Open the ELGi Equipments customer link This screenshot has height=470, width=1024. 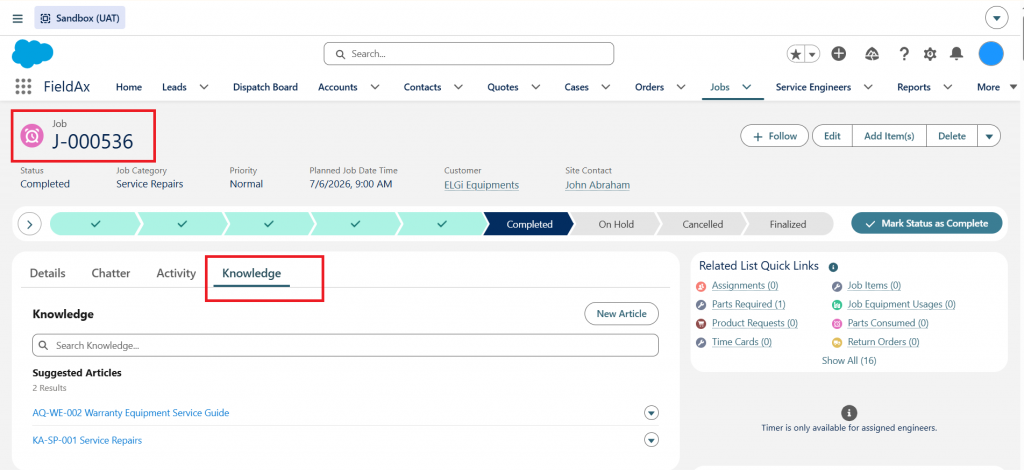pos(481,185)
